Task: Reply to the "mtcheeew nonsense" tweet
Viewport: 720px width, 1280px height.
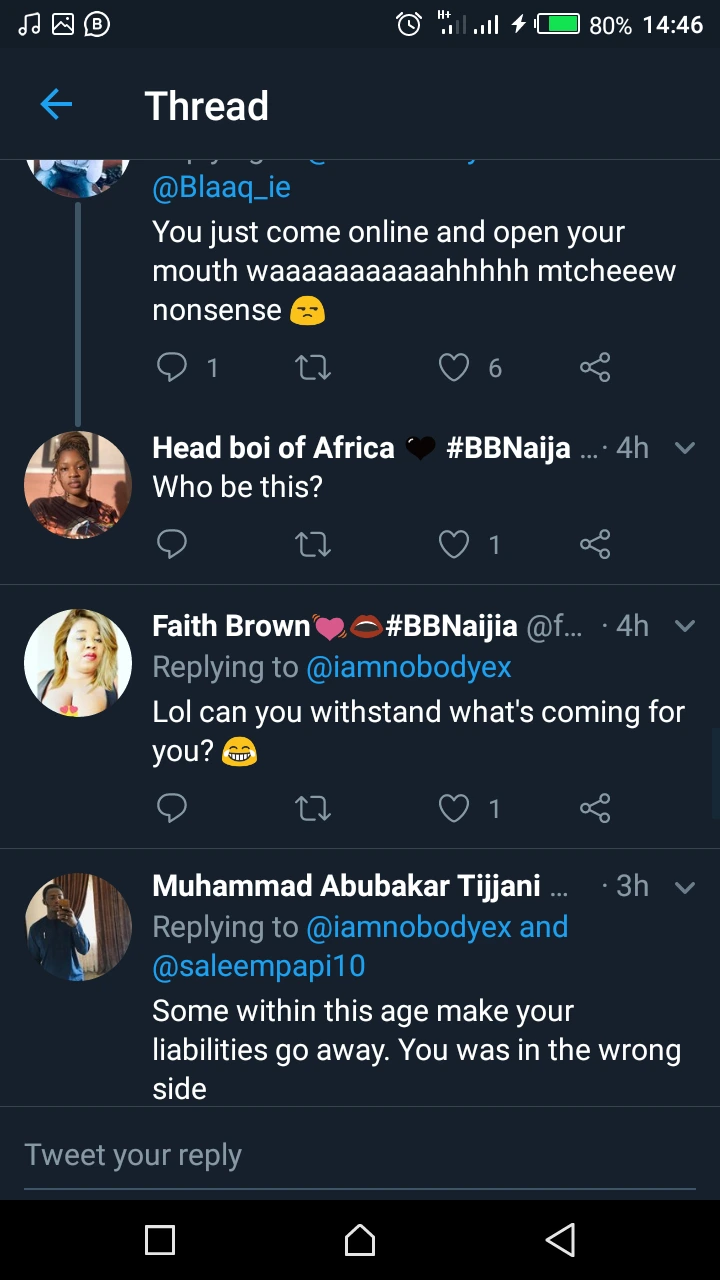Action: [172, 368]
